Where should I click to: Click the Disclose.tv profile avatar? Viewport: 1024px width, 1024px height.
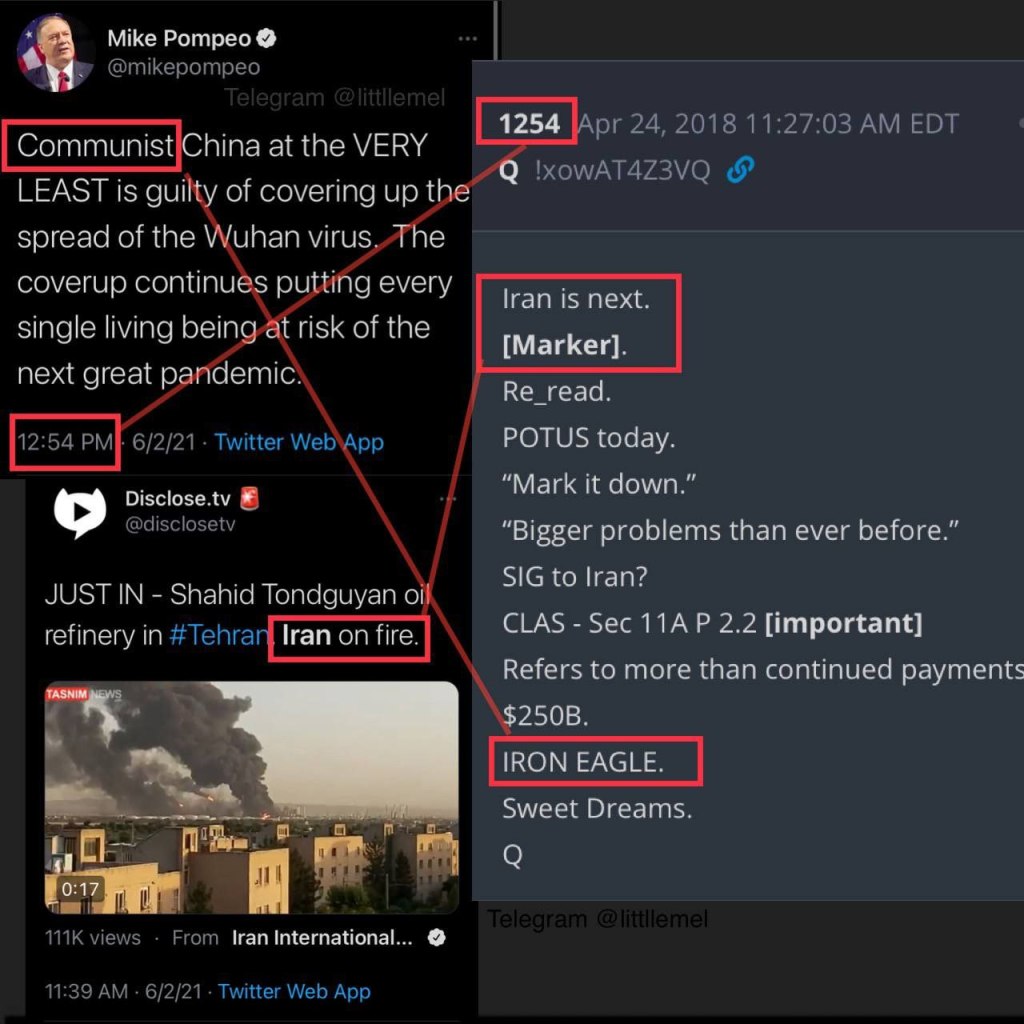[80, 512]
